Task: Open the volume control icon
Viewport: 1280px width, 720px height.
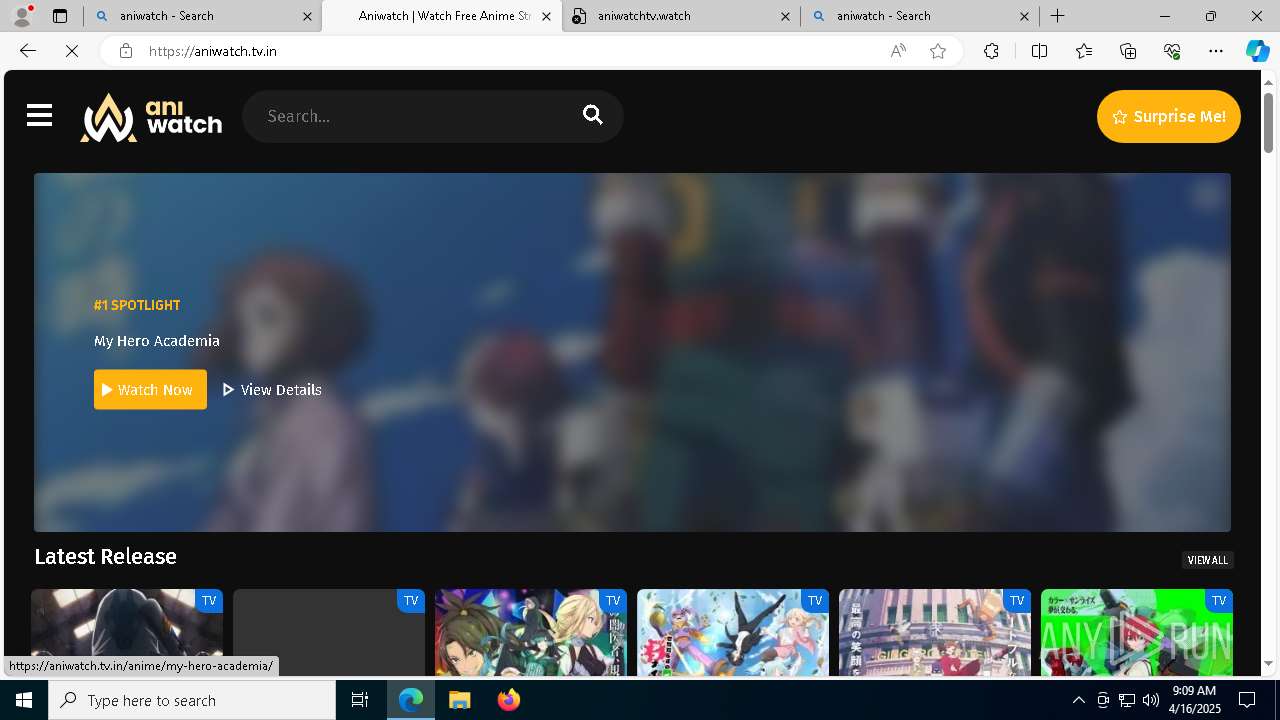Action: click(1150, 700)
